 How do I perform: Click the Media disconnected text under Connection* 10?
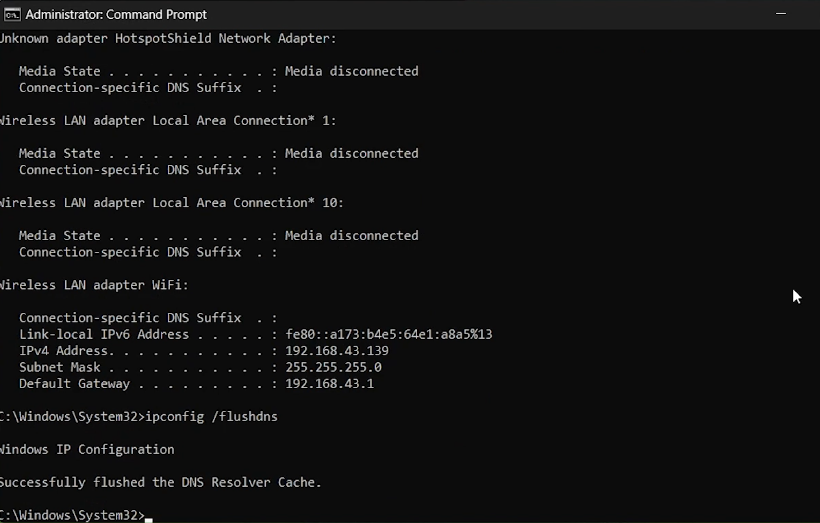click(x=351, y=236)
